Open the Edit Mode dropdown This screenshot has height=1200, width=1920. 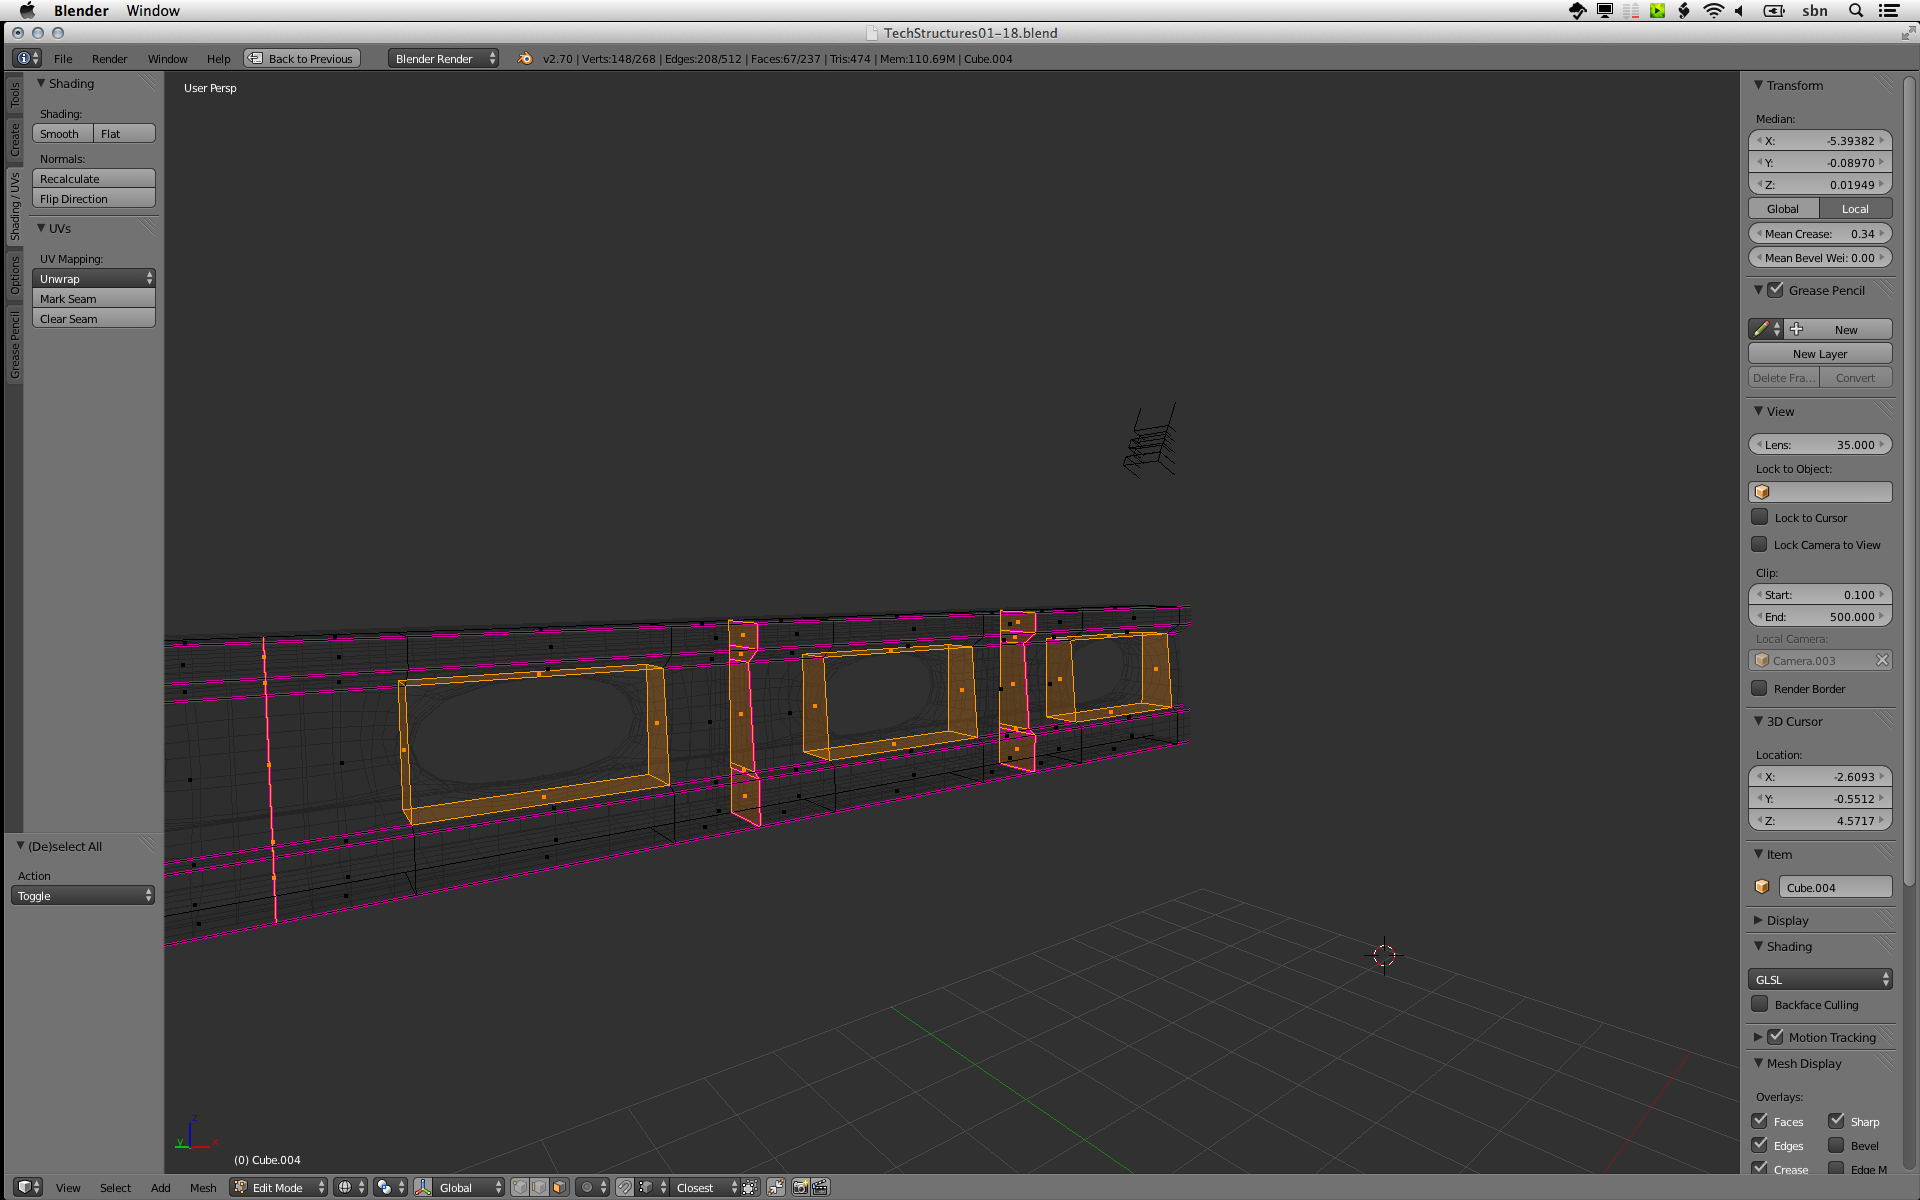279,1187
